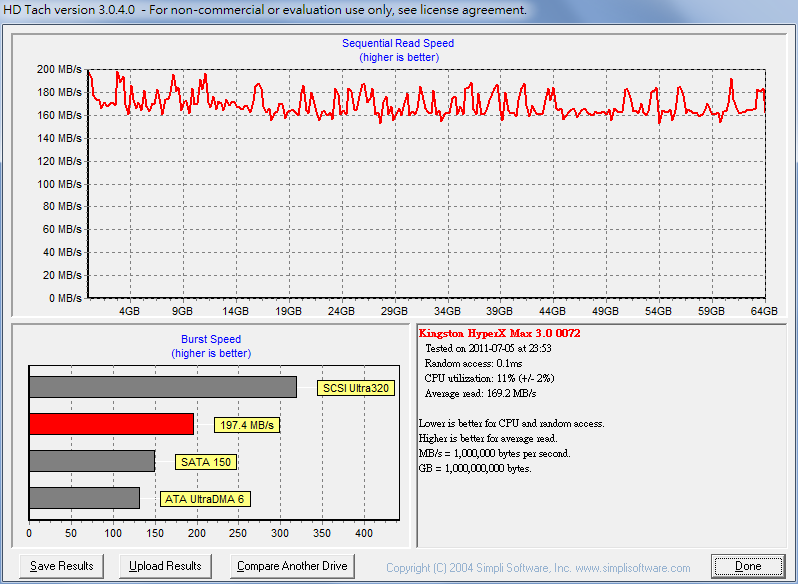
Task: Click the 200 MB/s axis label
Action: 59,69
